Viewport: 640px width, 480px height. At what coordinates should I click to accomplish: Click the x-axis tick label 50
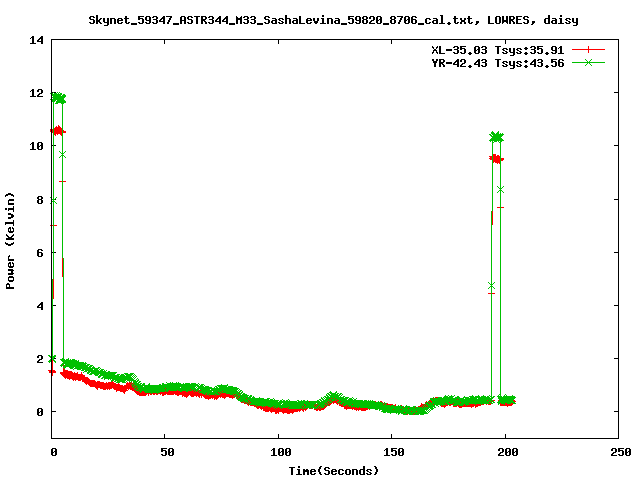167,452
